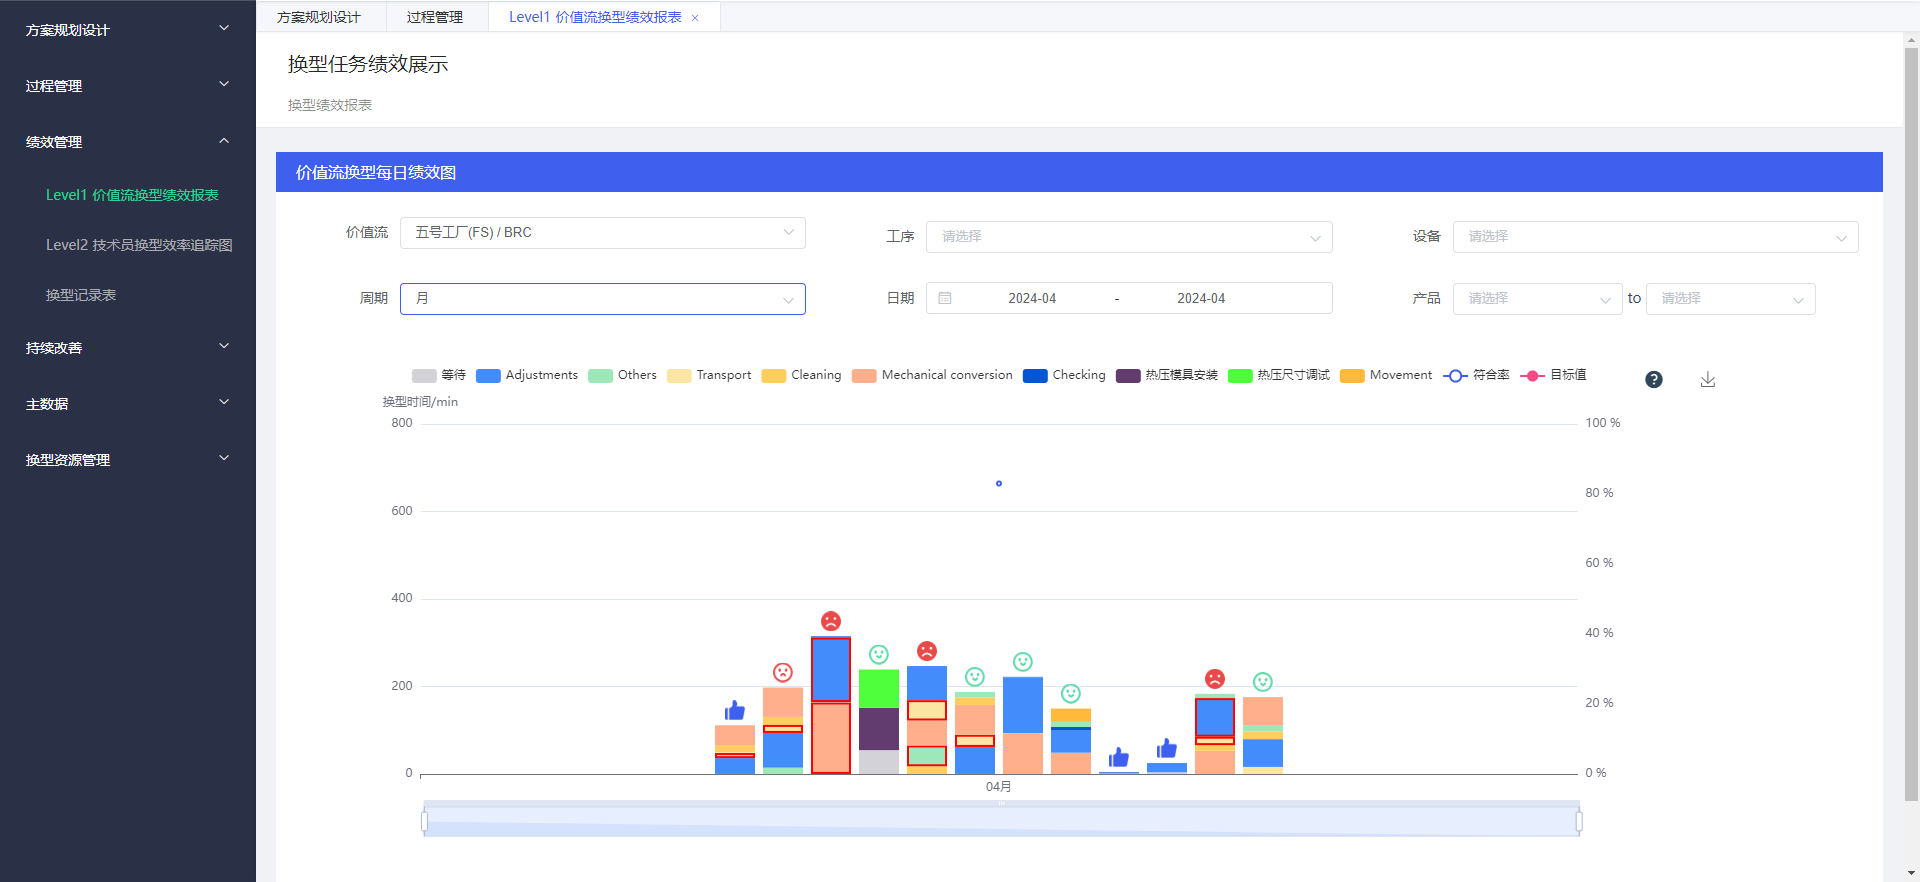The width and height of the screenshot is (1920, 882).
Task: Open the 周期 dropdown showing 月
Action: pos(603,298)
